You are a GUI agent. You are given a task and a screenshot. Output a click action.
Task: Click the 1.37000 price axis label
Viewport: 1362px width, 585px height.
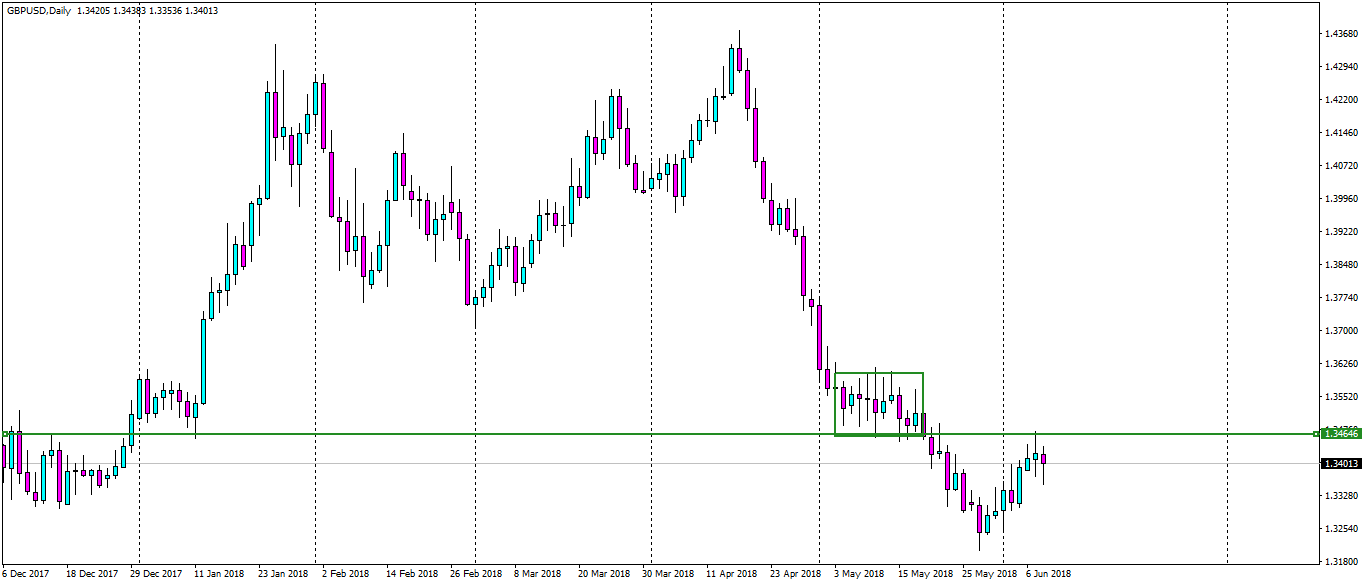pos(1340,331)
